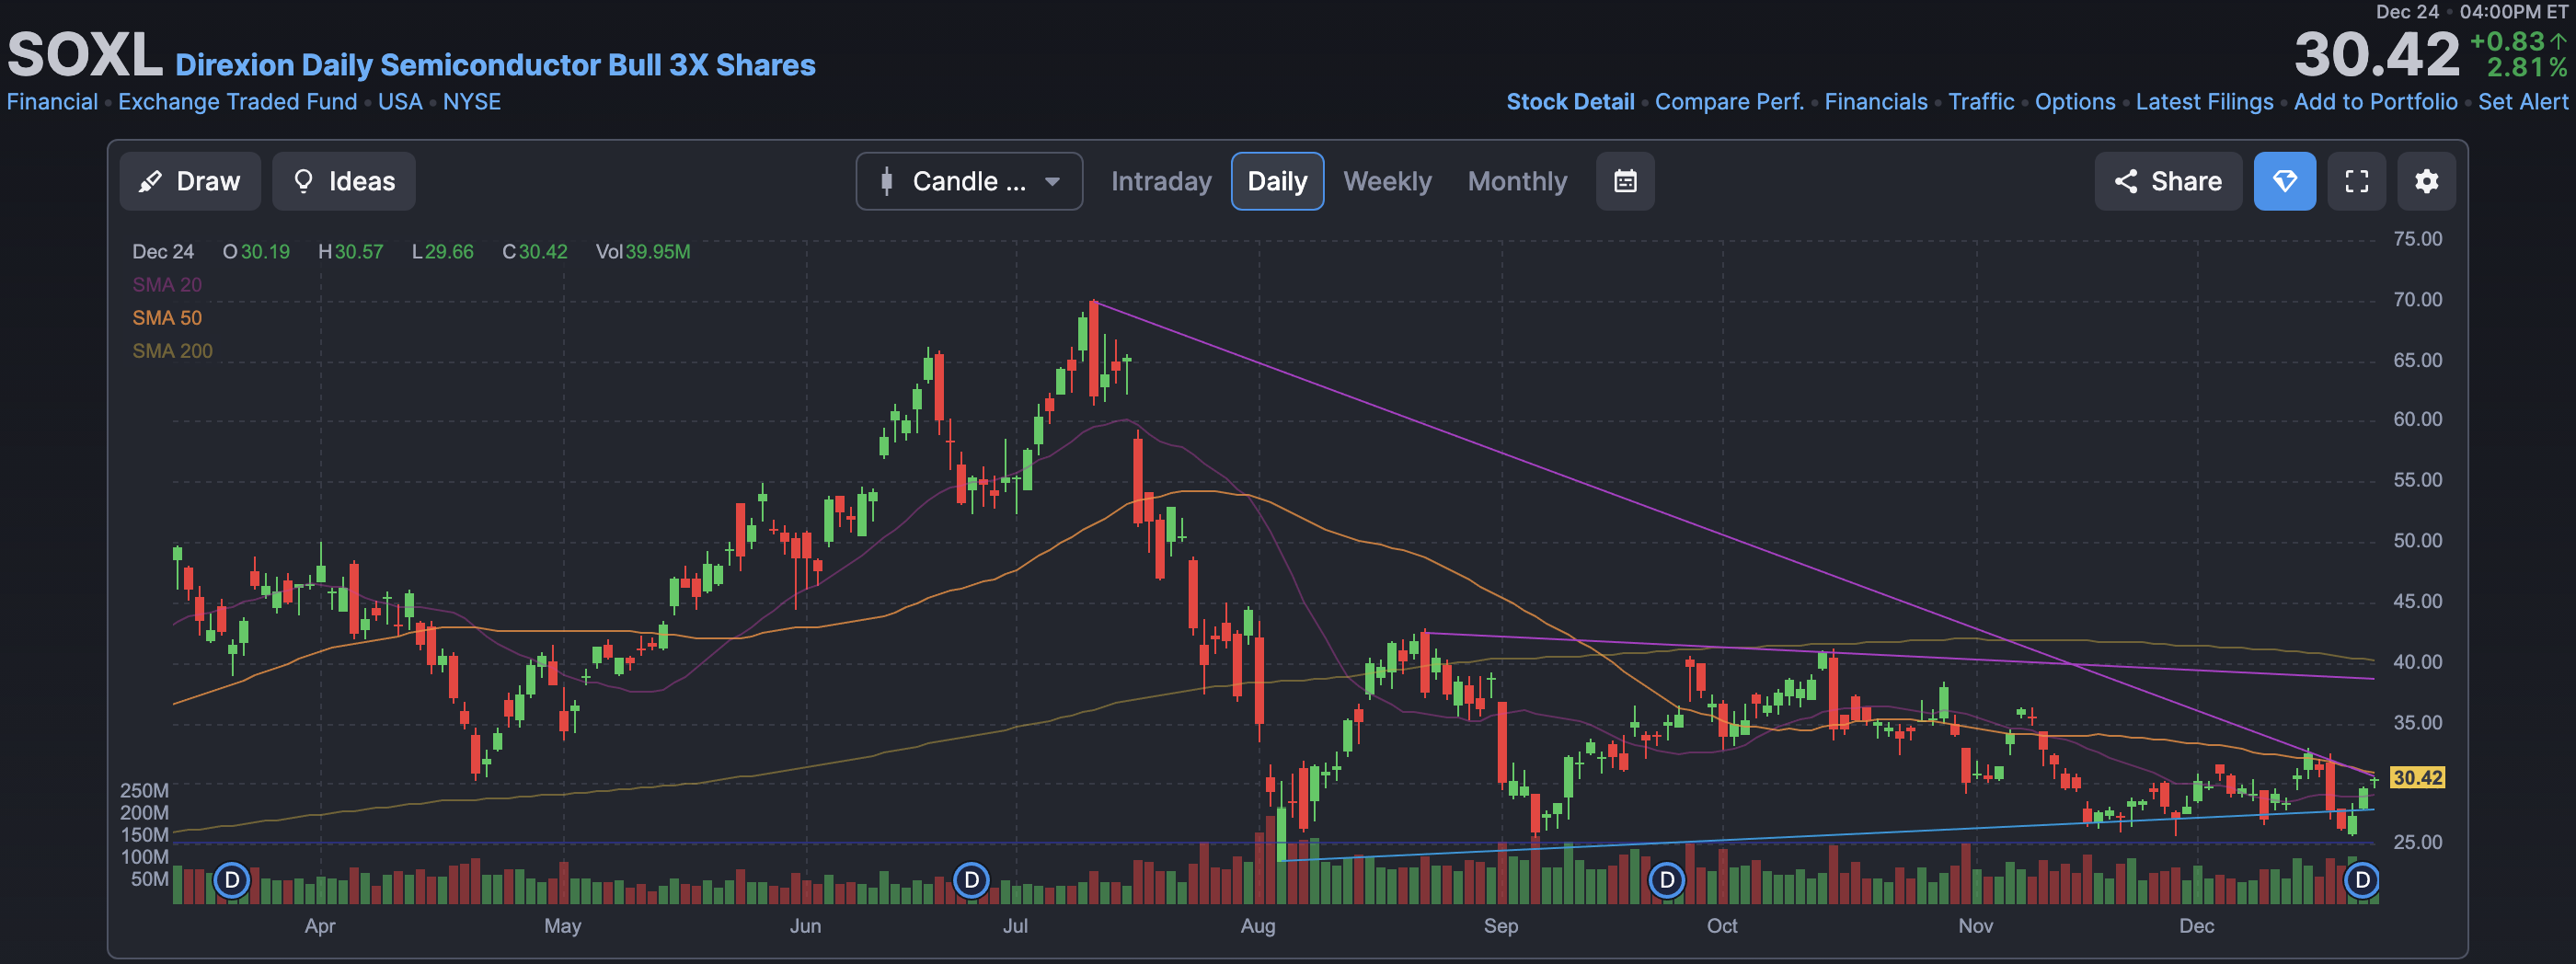Click the O 30.19 open price readout
Screen dimensions: 2576x964
click(256, 252)
